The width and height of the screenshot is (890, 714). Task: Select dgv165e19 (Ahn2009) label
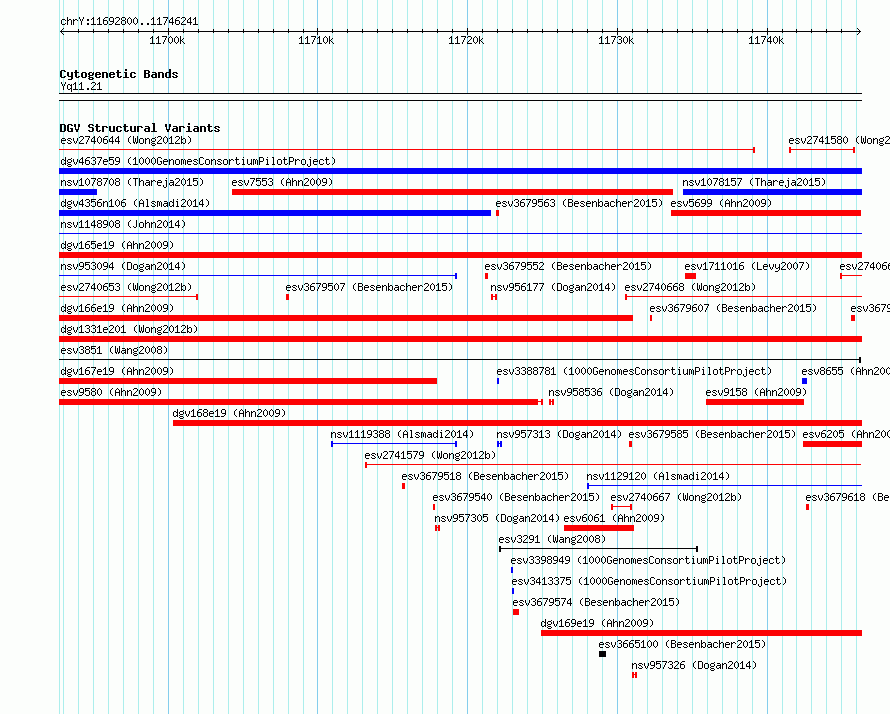point(117,245)
